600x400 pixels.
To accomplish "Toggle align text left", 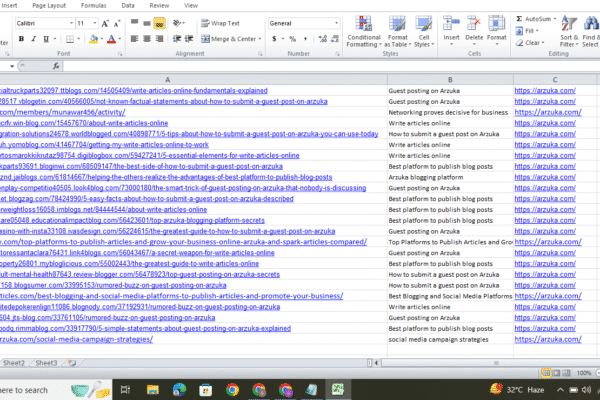I will pyautogui.click(x=134, y=39).
